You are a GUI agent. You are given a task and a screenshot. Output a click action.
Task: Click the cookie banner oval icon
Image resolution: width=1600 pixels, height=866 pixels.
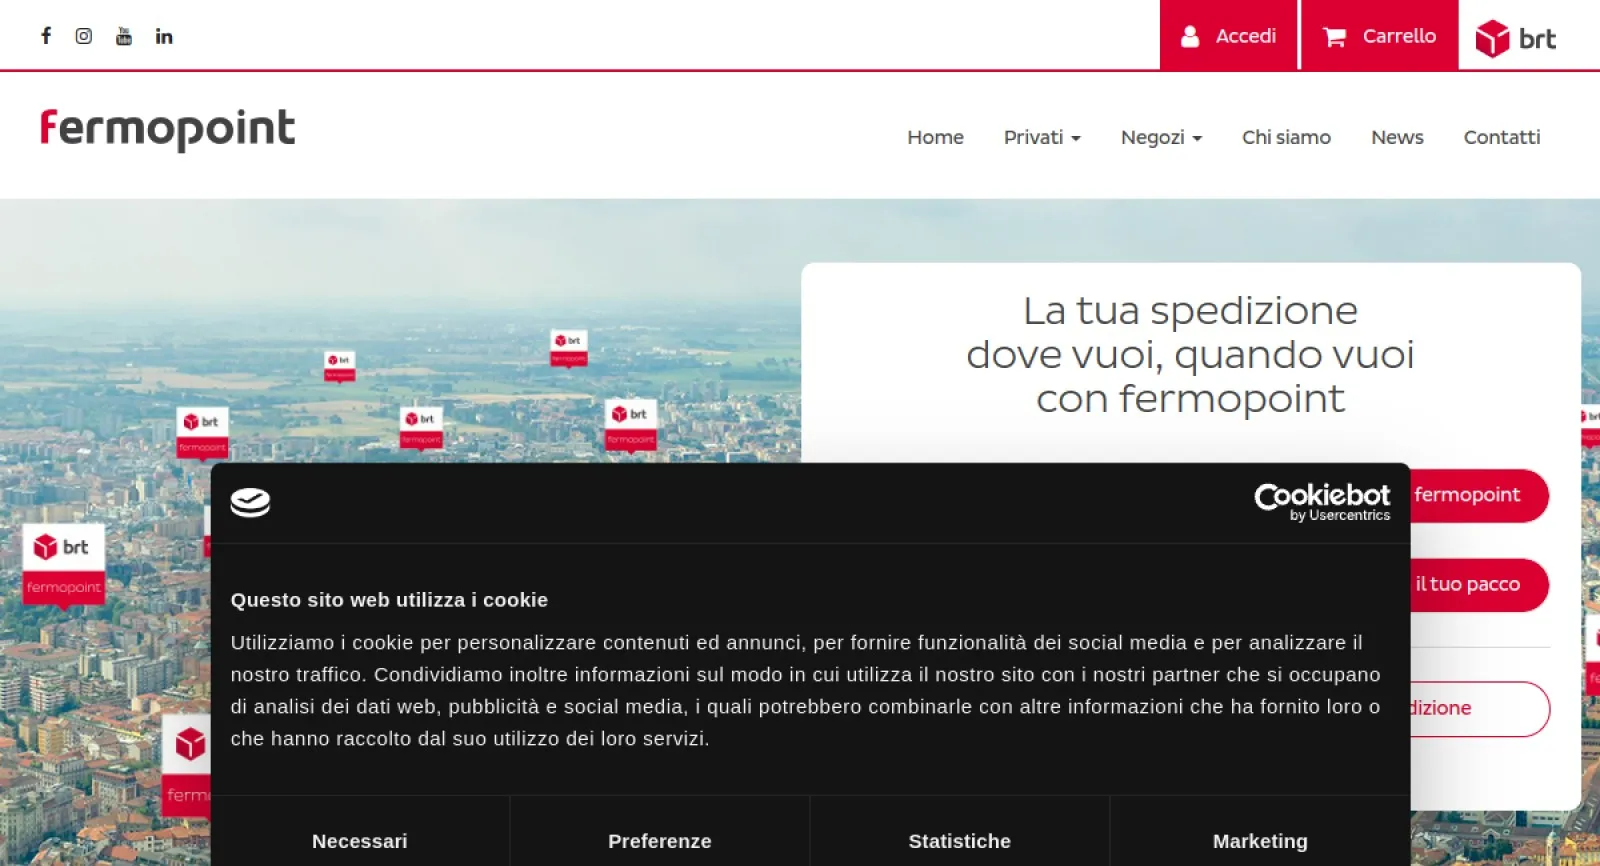[250, 502]
